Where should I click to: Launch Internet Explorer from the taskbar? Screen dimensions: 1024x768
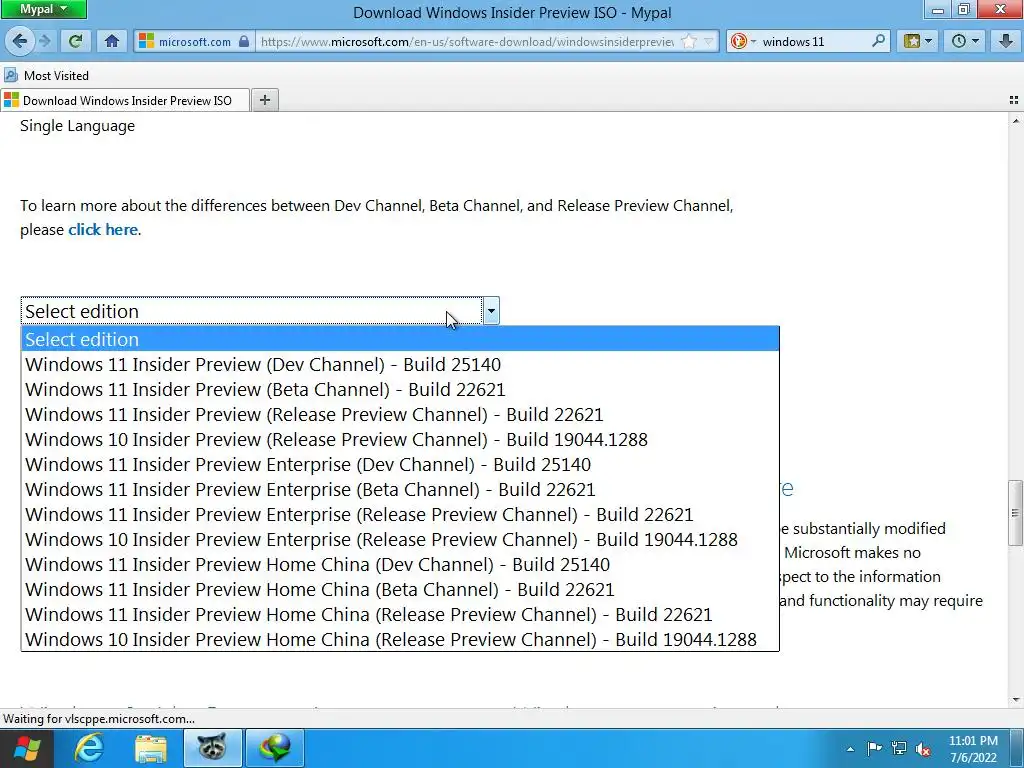pos(89,748)
